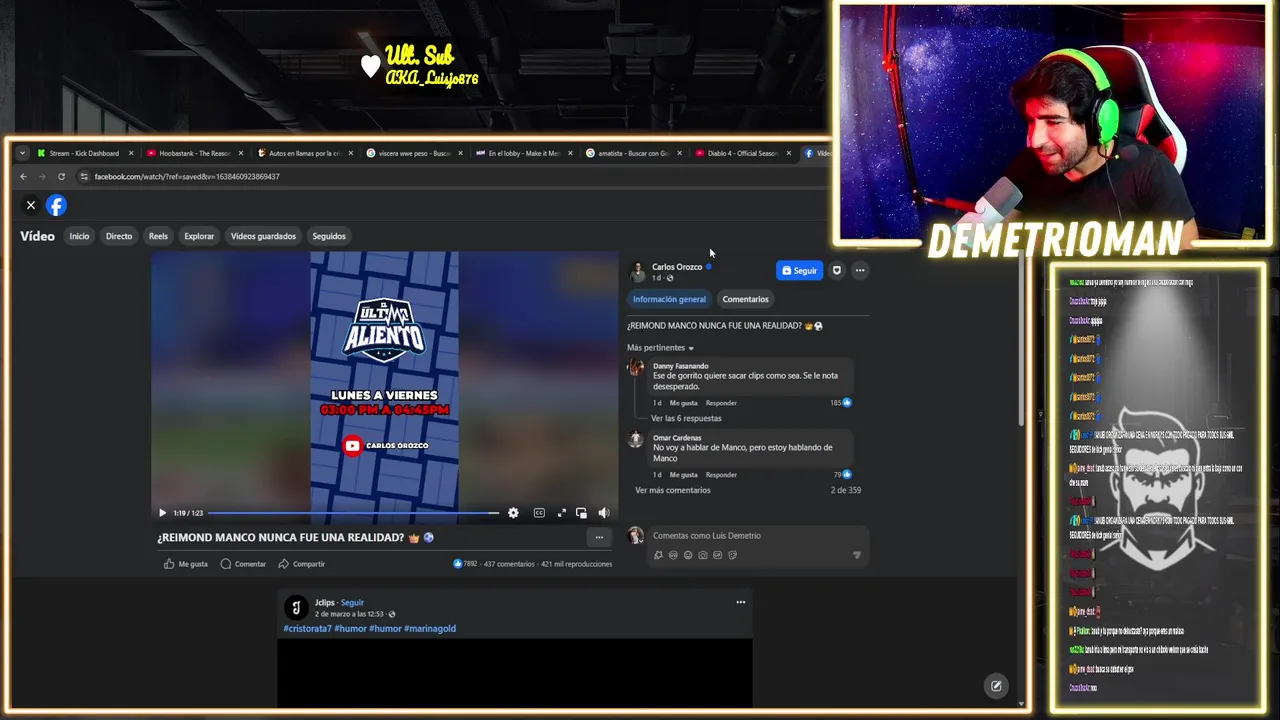Seek on the video progress bar
Screen dimensions: 1280x720
tap(353, 513)
